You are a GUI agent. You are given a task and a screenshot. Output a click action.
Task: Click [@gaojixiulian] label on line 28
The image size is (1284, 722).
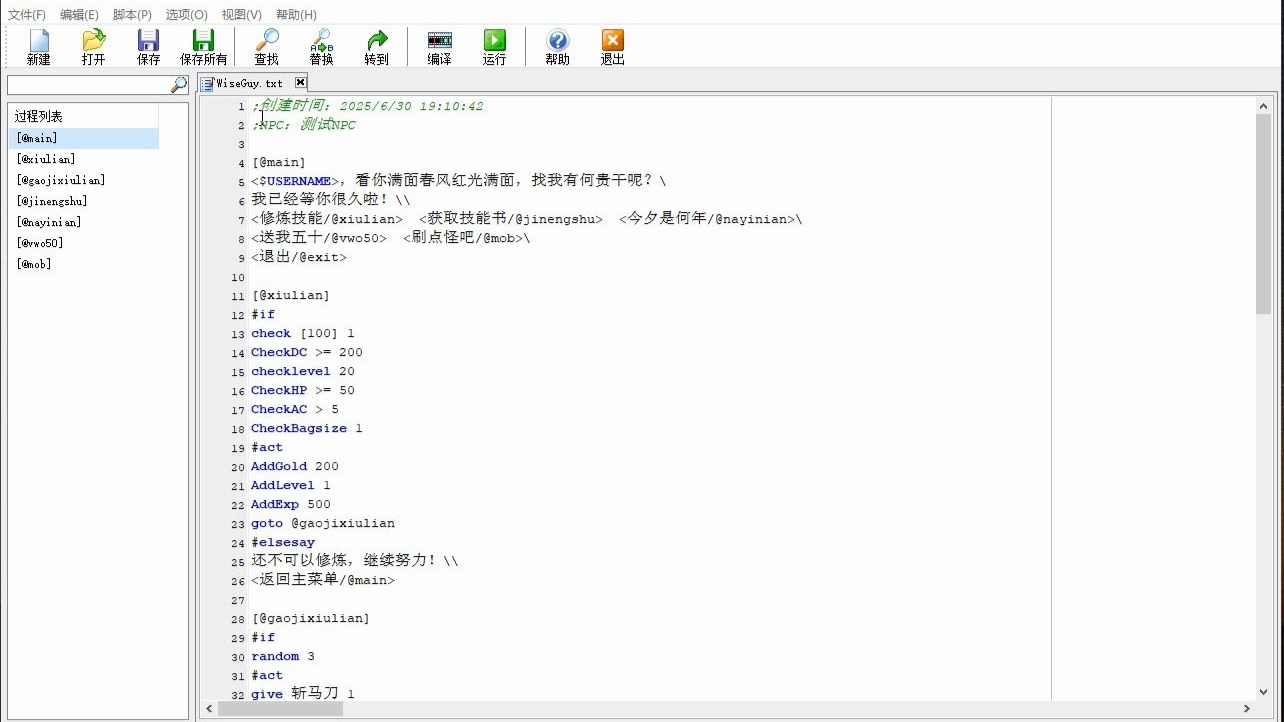pos(311,618)
